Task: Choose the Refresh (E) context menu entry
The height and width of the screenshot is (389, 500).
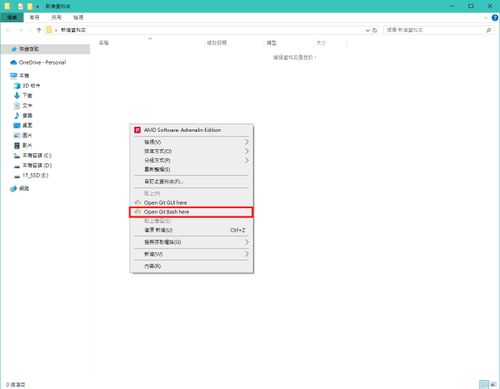Action: [191, 169]
